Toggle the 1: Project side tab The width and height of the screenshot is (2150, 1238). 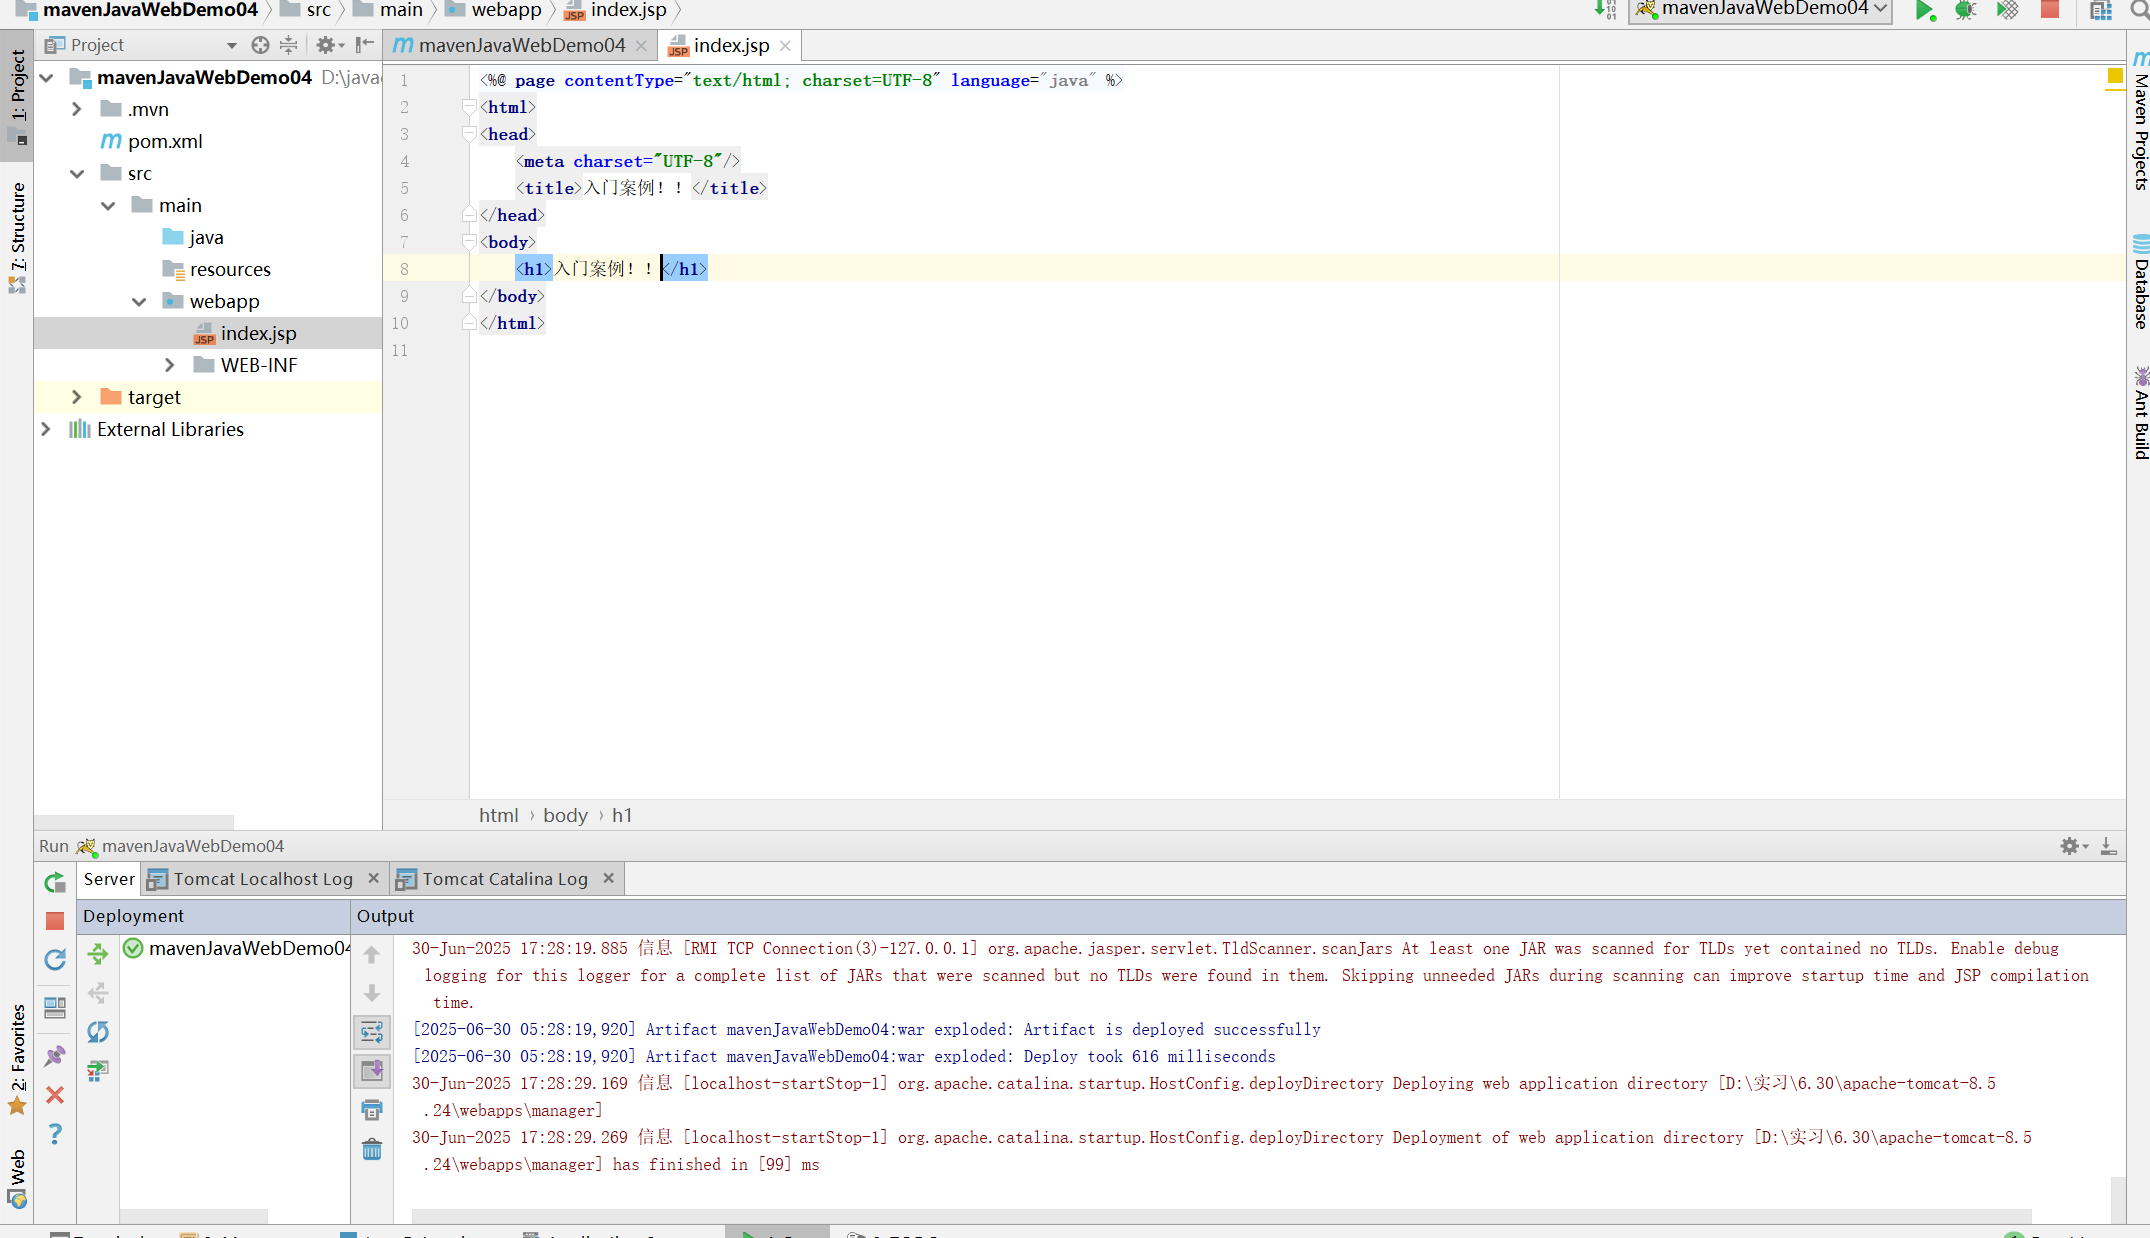click(17, 95)
